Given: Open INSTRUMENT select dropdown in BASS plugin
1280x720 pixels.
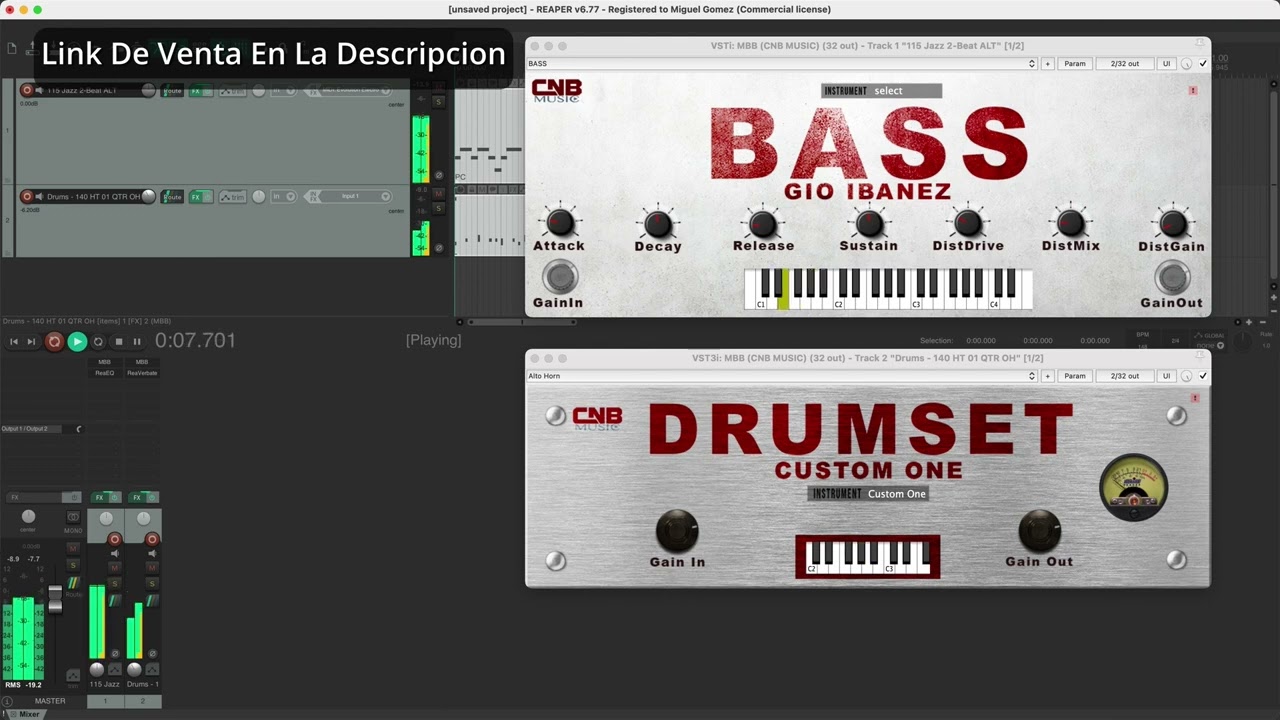Looking at the screenshot, I should click(881, 91).
